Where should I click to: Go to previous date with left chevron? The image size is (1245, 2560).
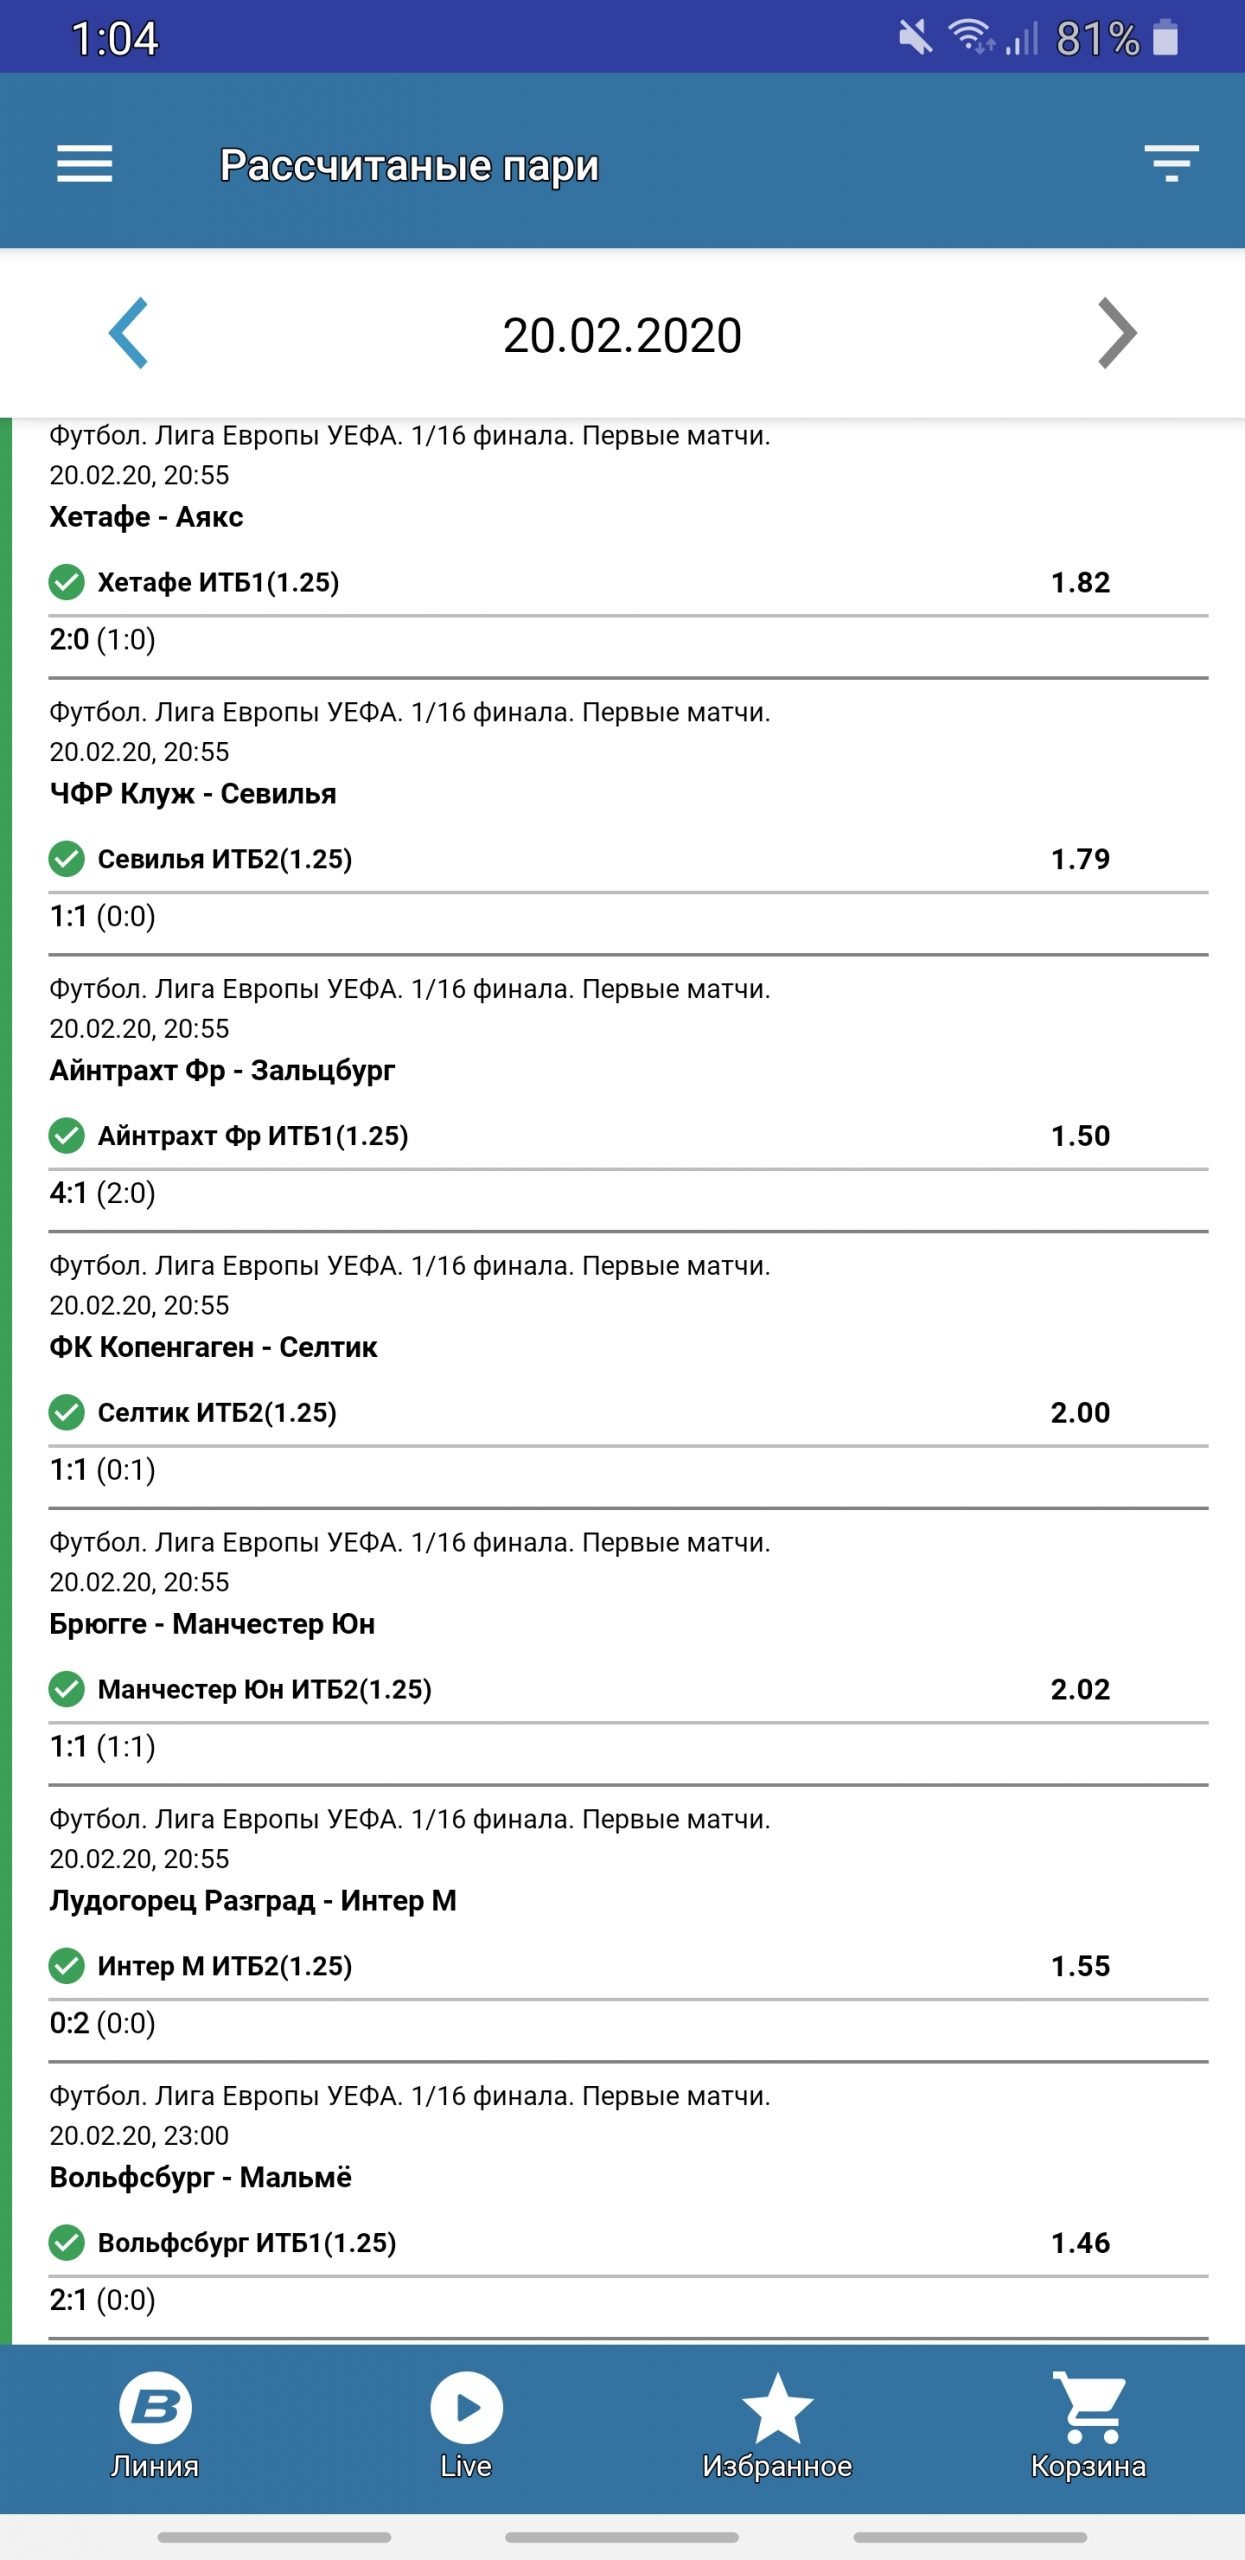click(129, 334)
